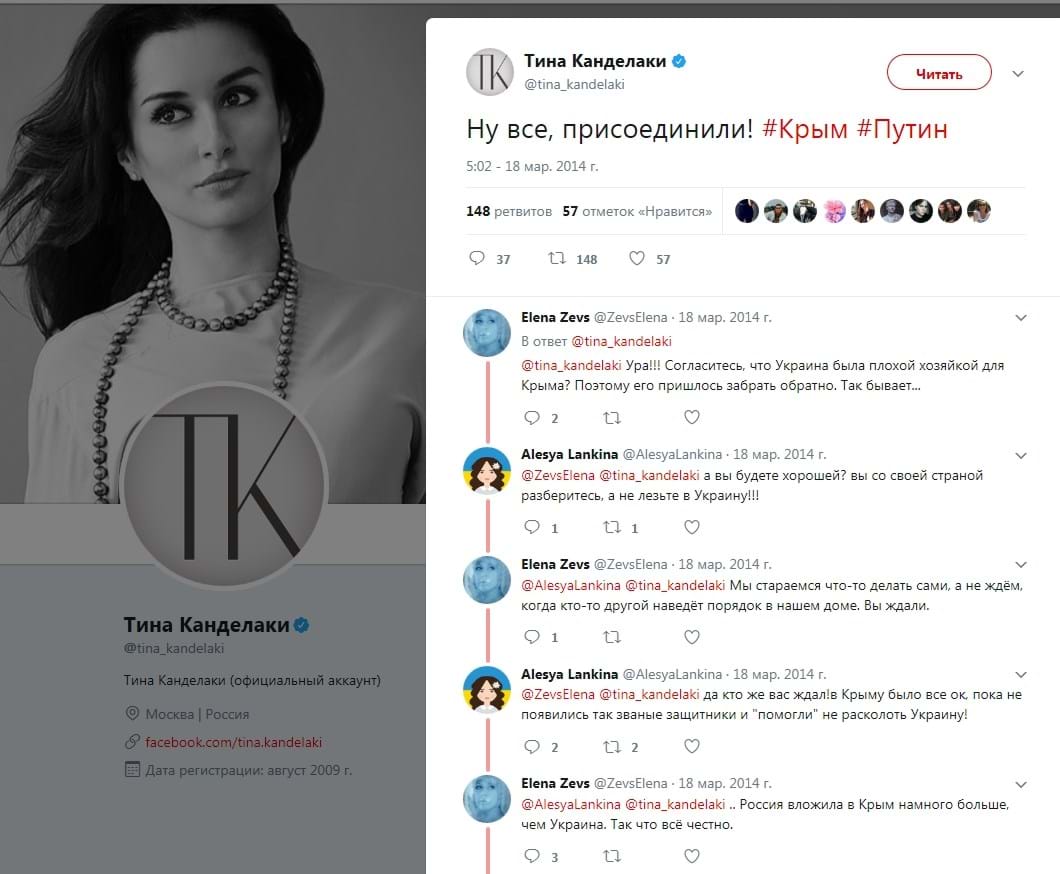This screenshot has width=1060, height=874.
Task: Open the #Крым hashtag link
Action: pyautogui.click(x=805, y=129)
